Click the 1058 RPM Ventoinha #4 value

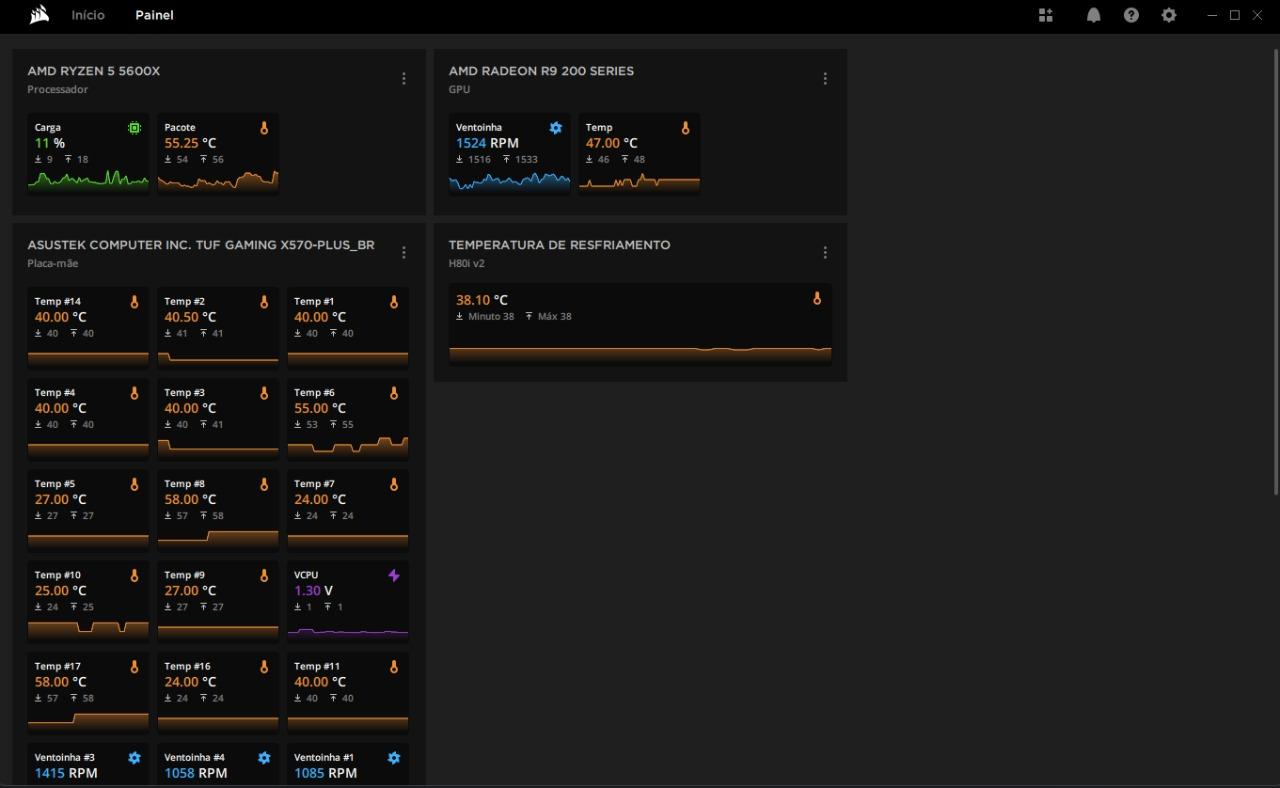196,773
